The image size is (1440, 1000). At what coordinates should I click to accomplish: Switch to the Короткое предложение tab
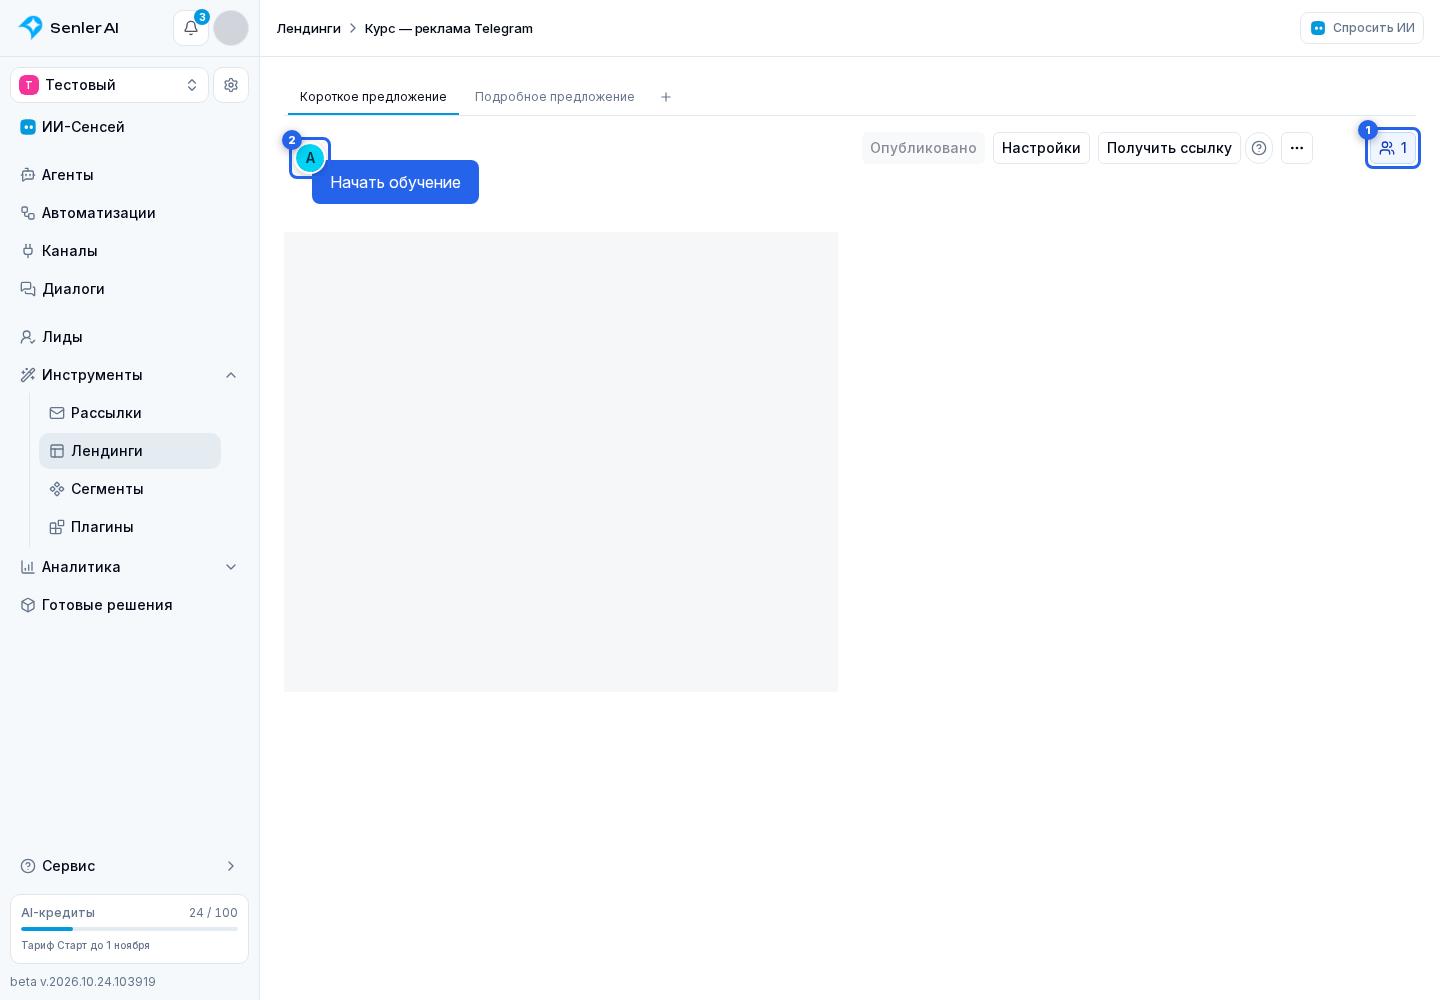click(x=373, y=97)
